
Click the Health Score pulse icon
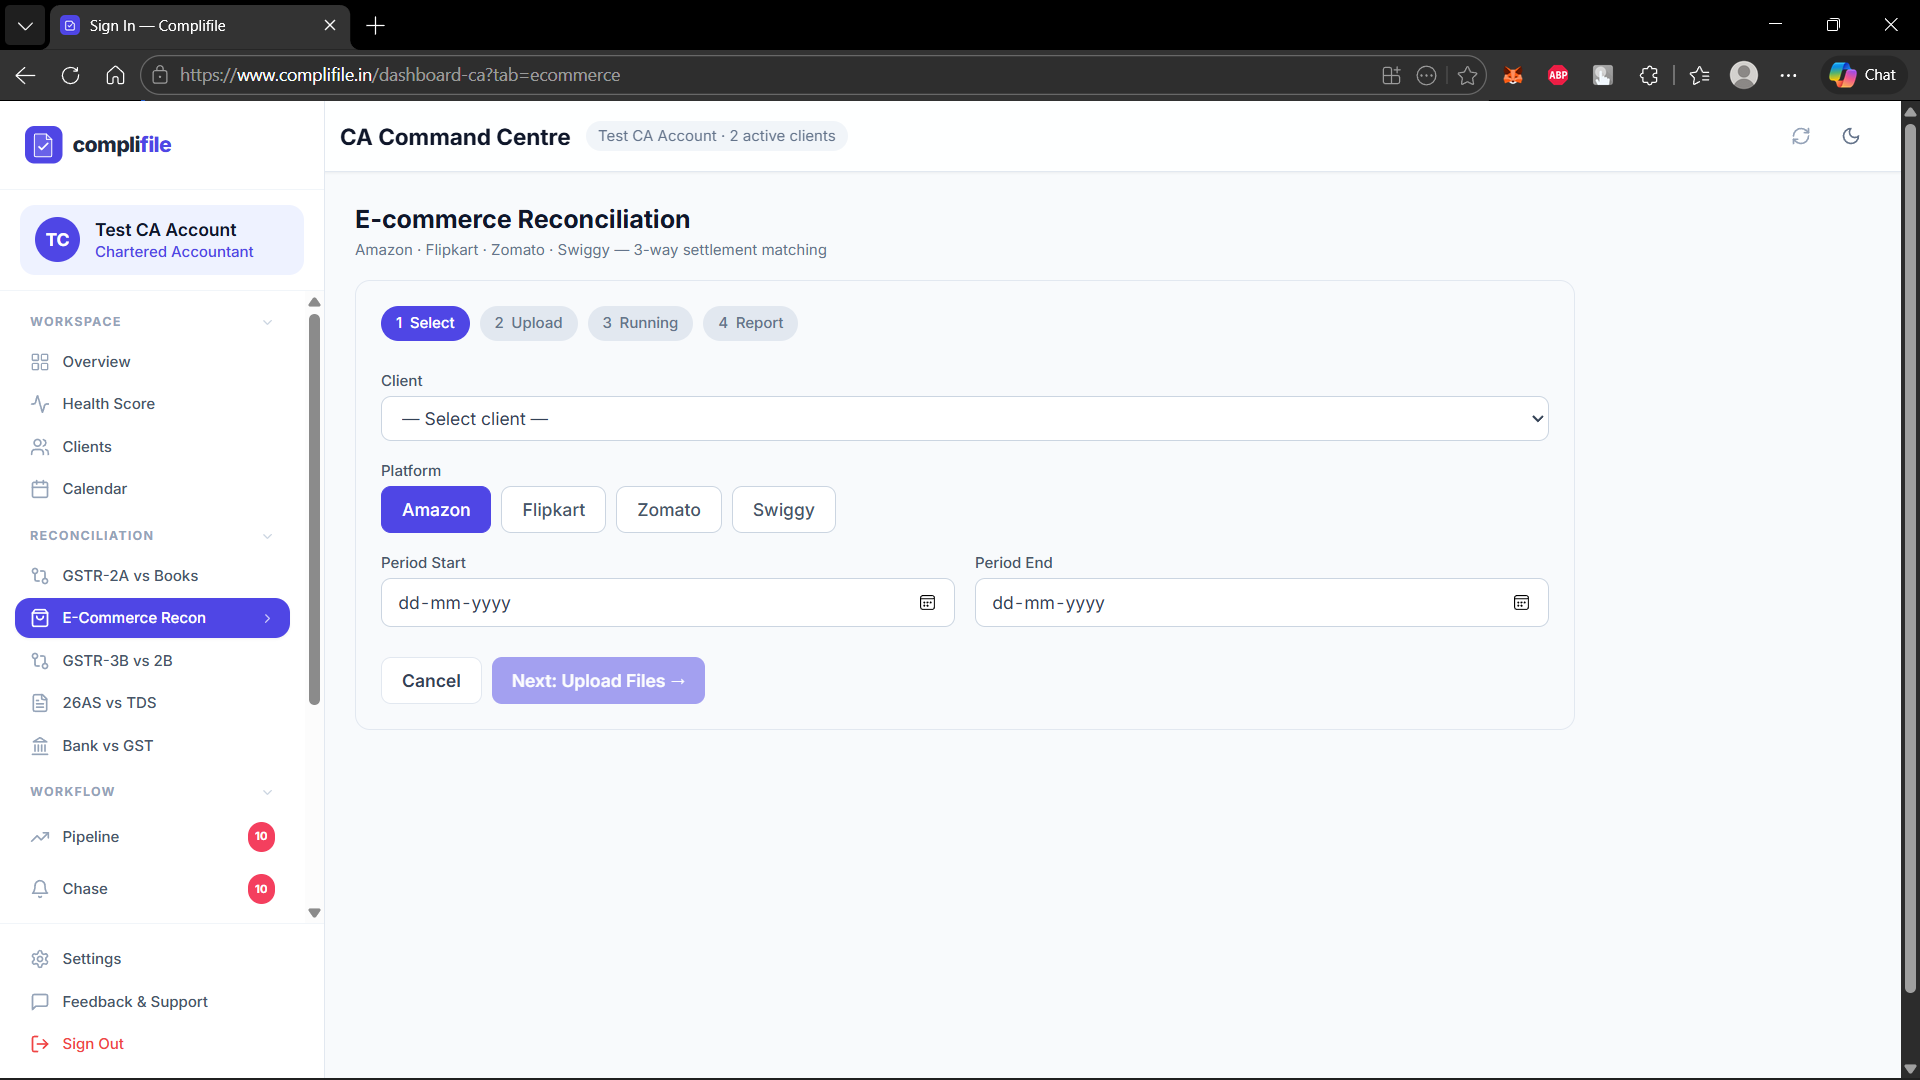[x=40, y=404]
